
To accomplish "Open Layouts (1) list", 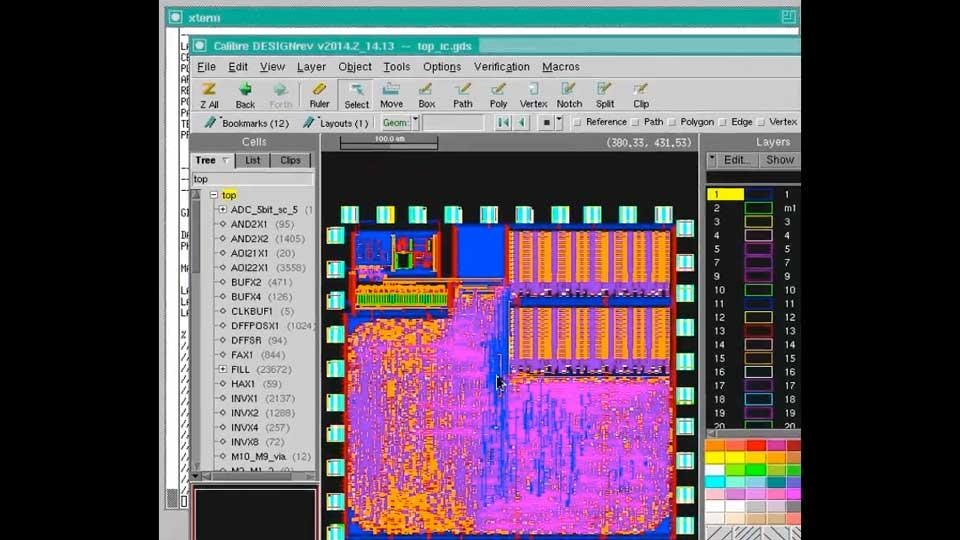I will coord(336,123).
